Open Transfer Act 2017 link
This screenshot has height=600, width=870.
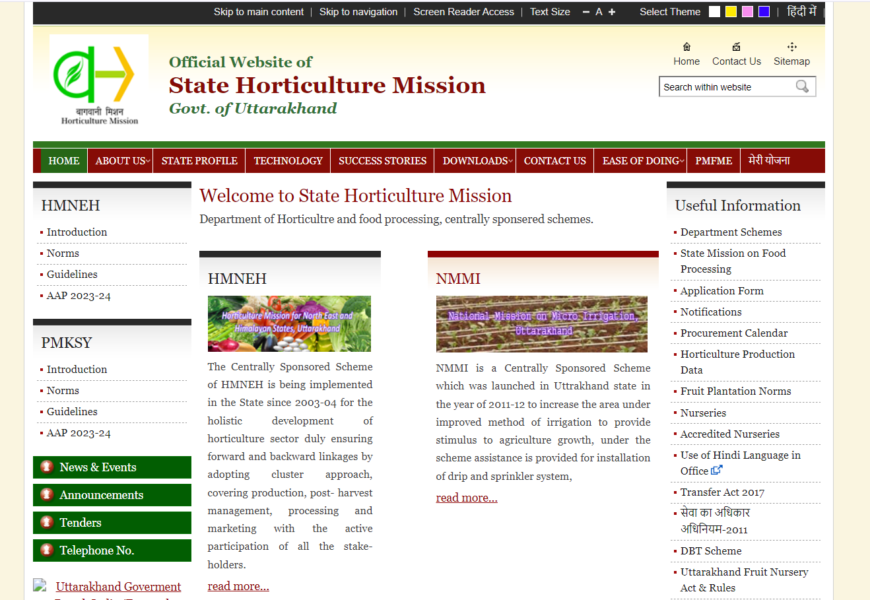722,492
